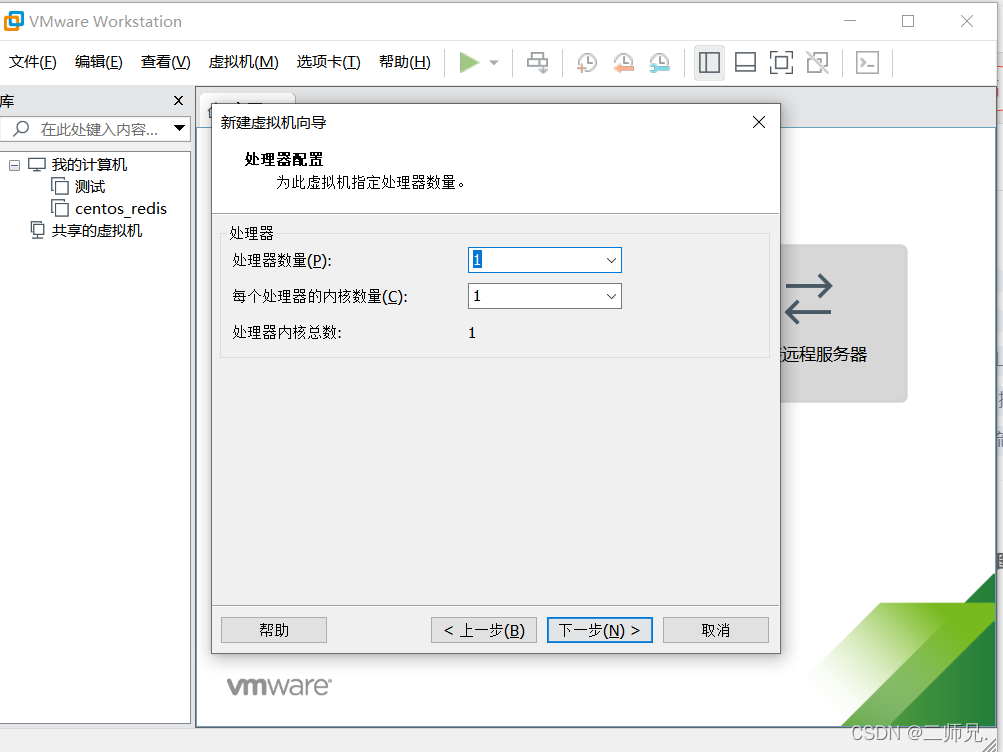Open the power options dropdown arrow
Screen dimensions: 1003x752
point(492,62)
